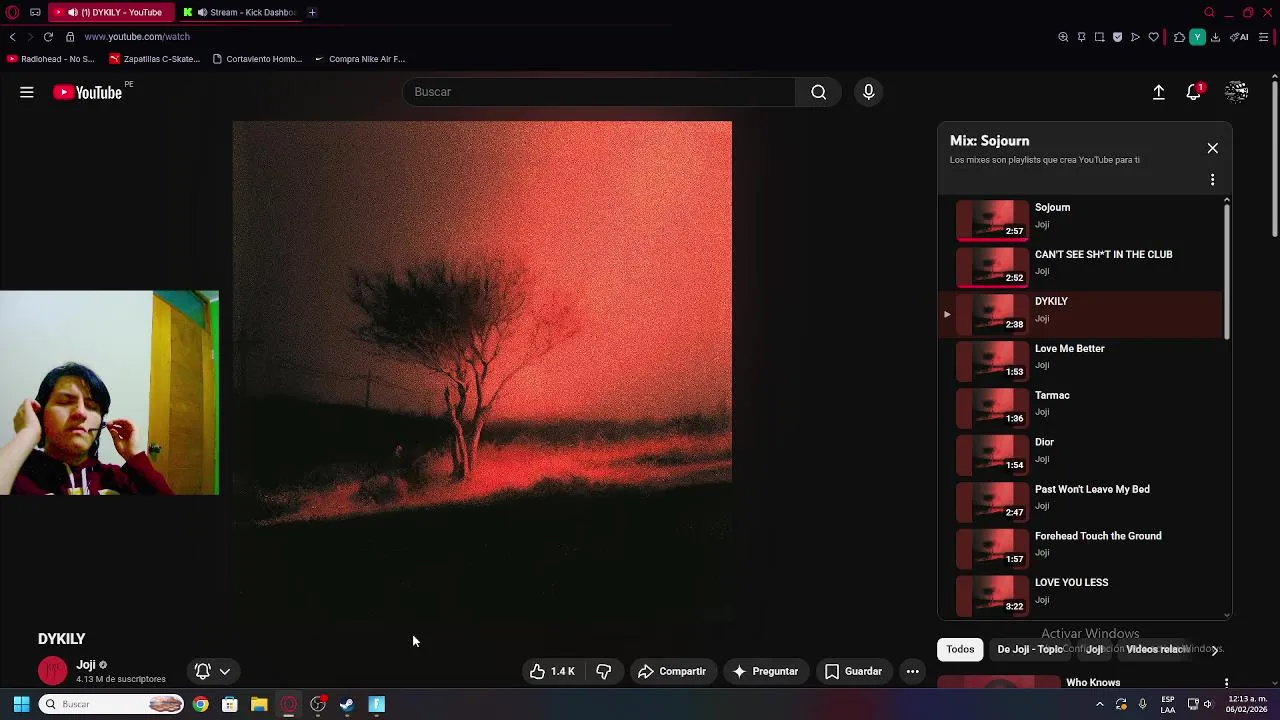Open the Windows Start menu

click(21, 704)
